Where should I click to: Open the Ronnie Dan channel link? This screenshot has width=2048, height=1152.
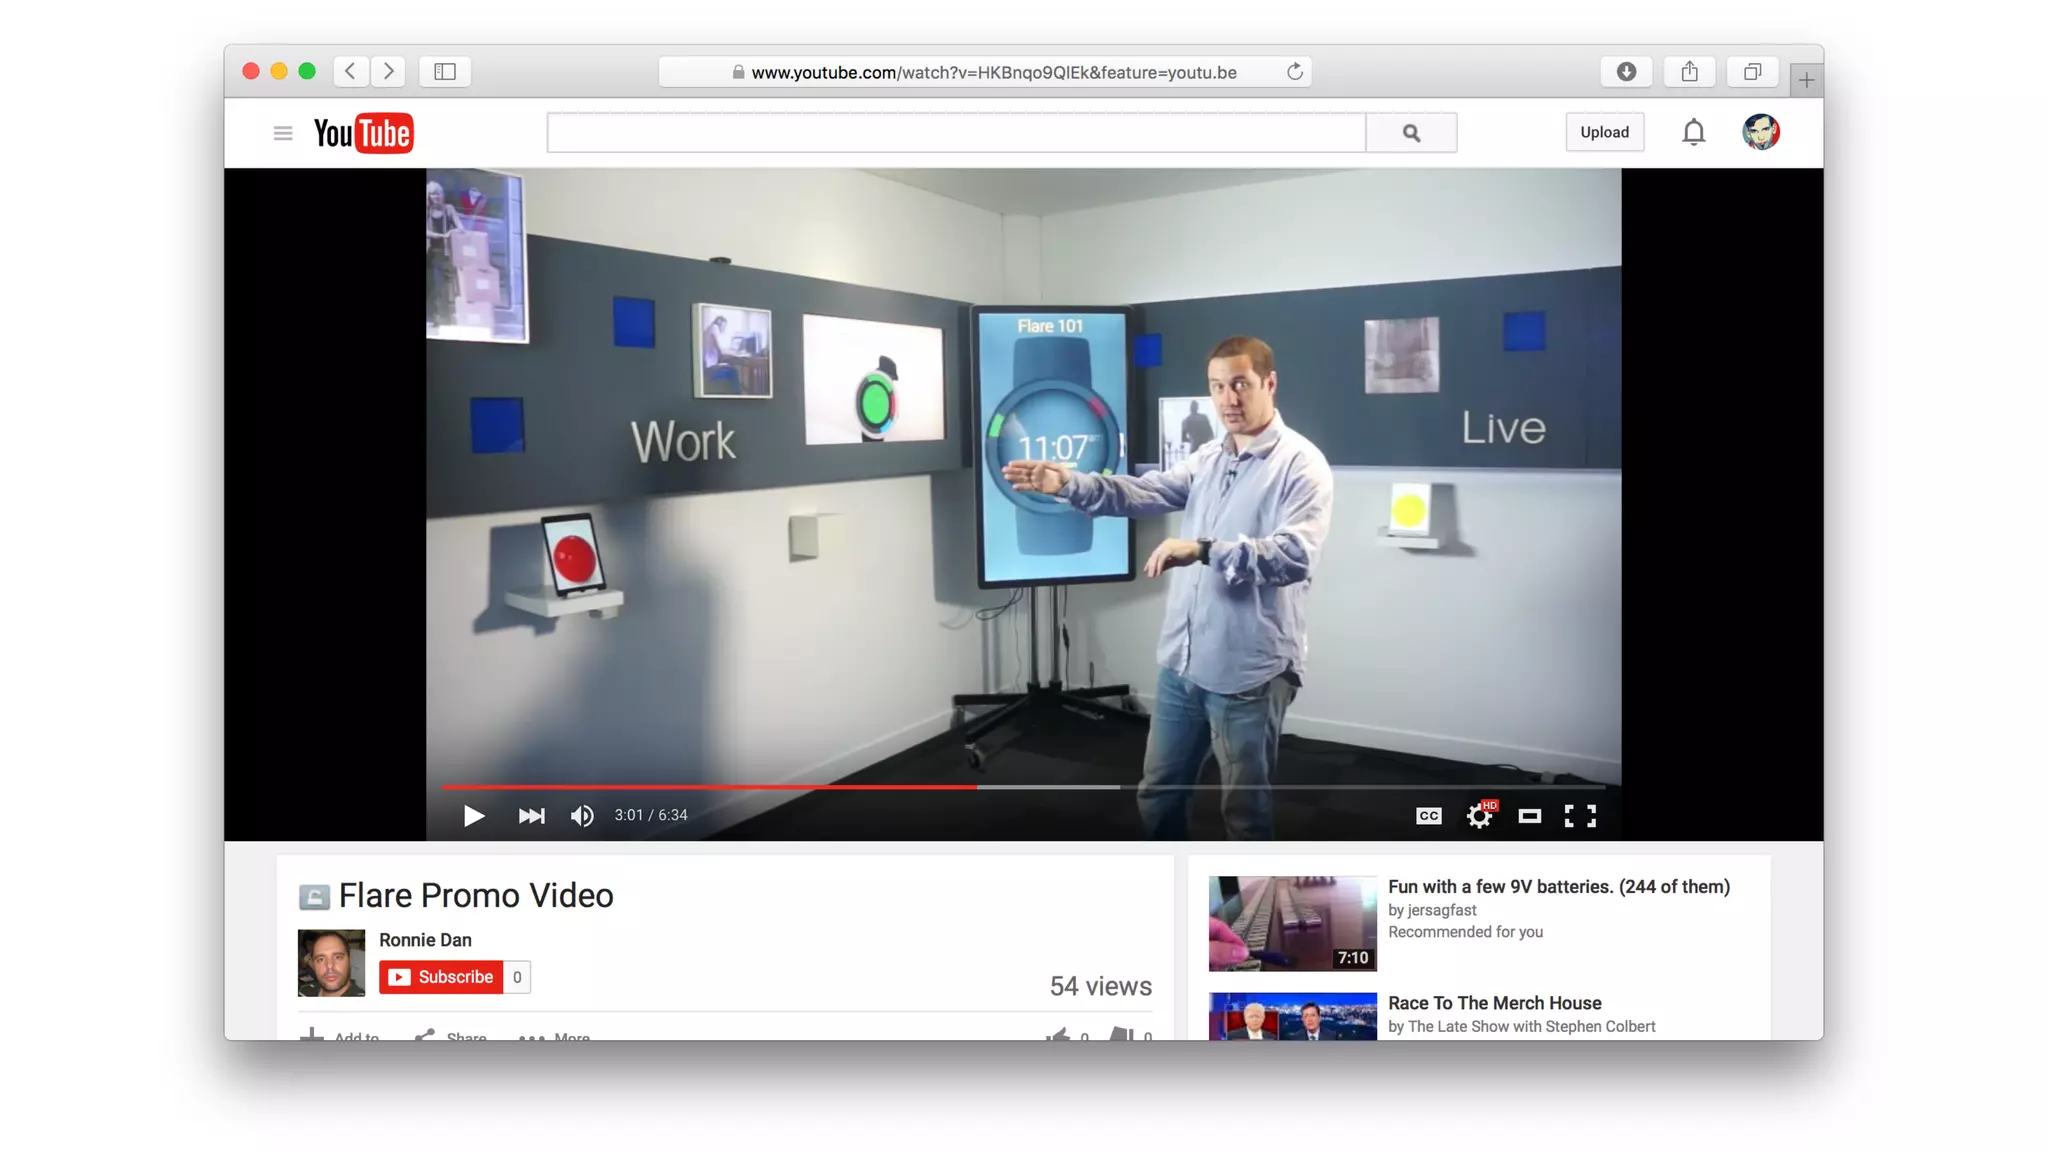pos(425,940)
